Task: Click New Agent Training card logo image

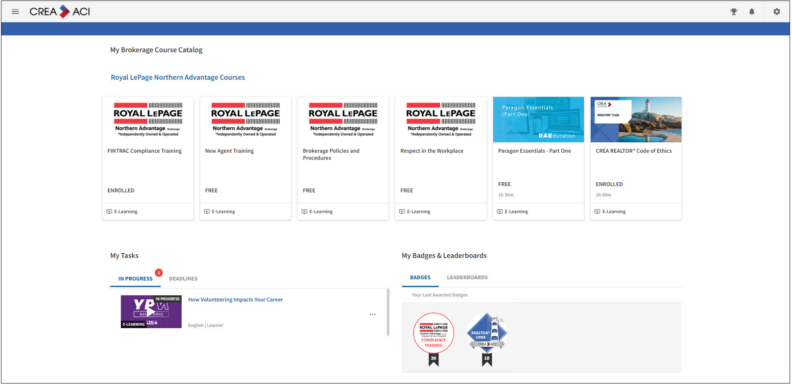Action: coord(245,120)
